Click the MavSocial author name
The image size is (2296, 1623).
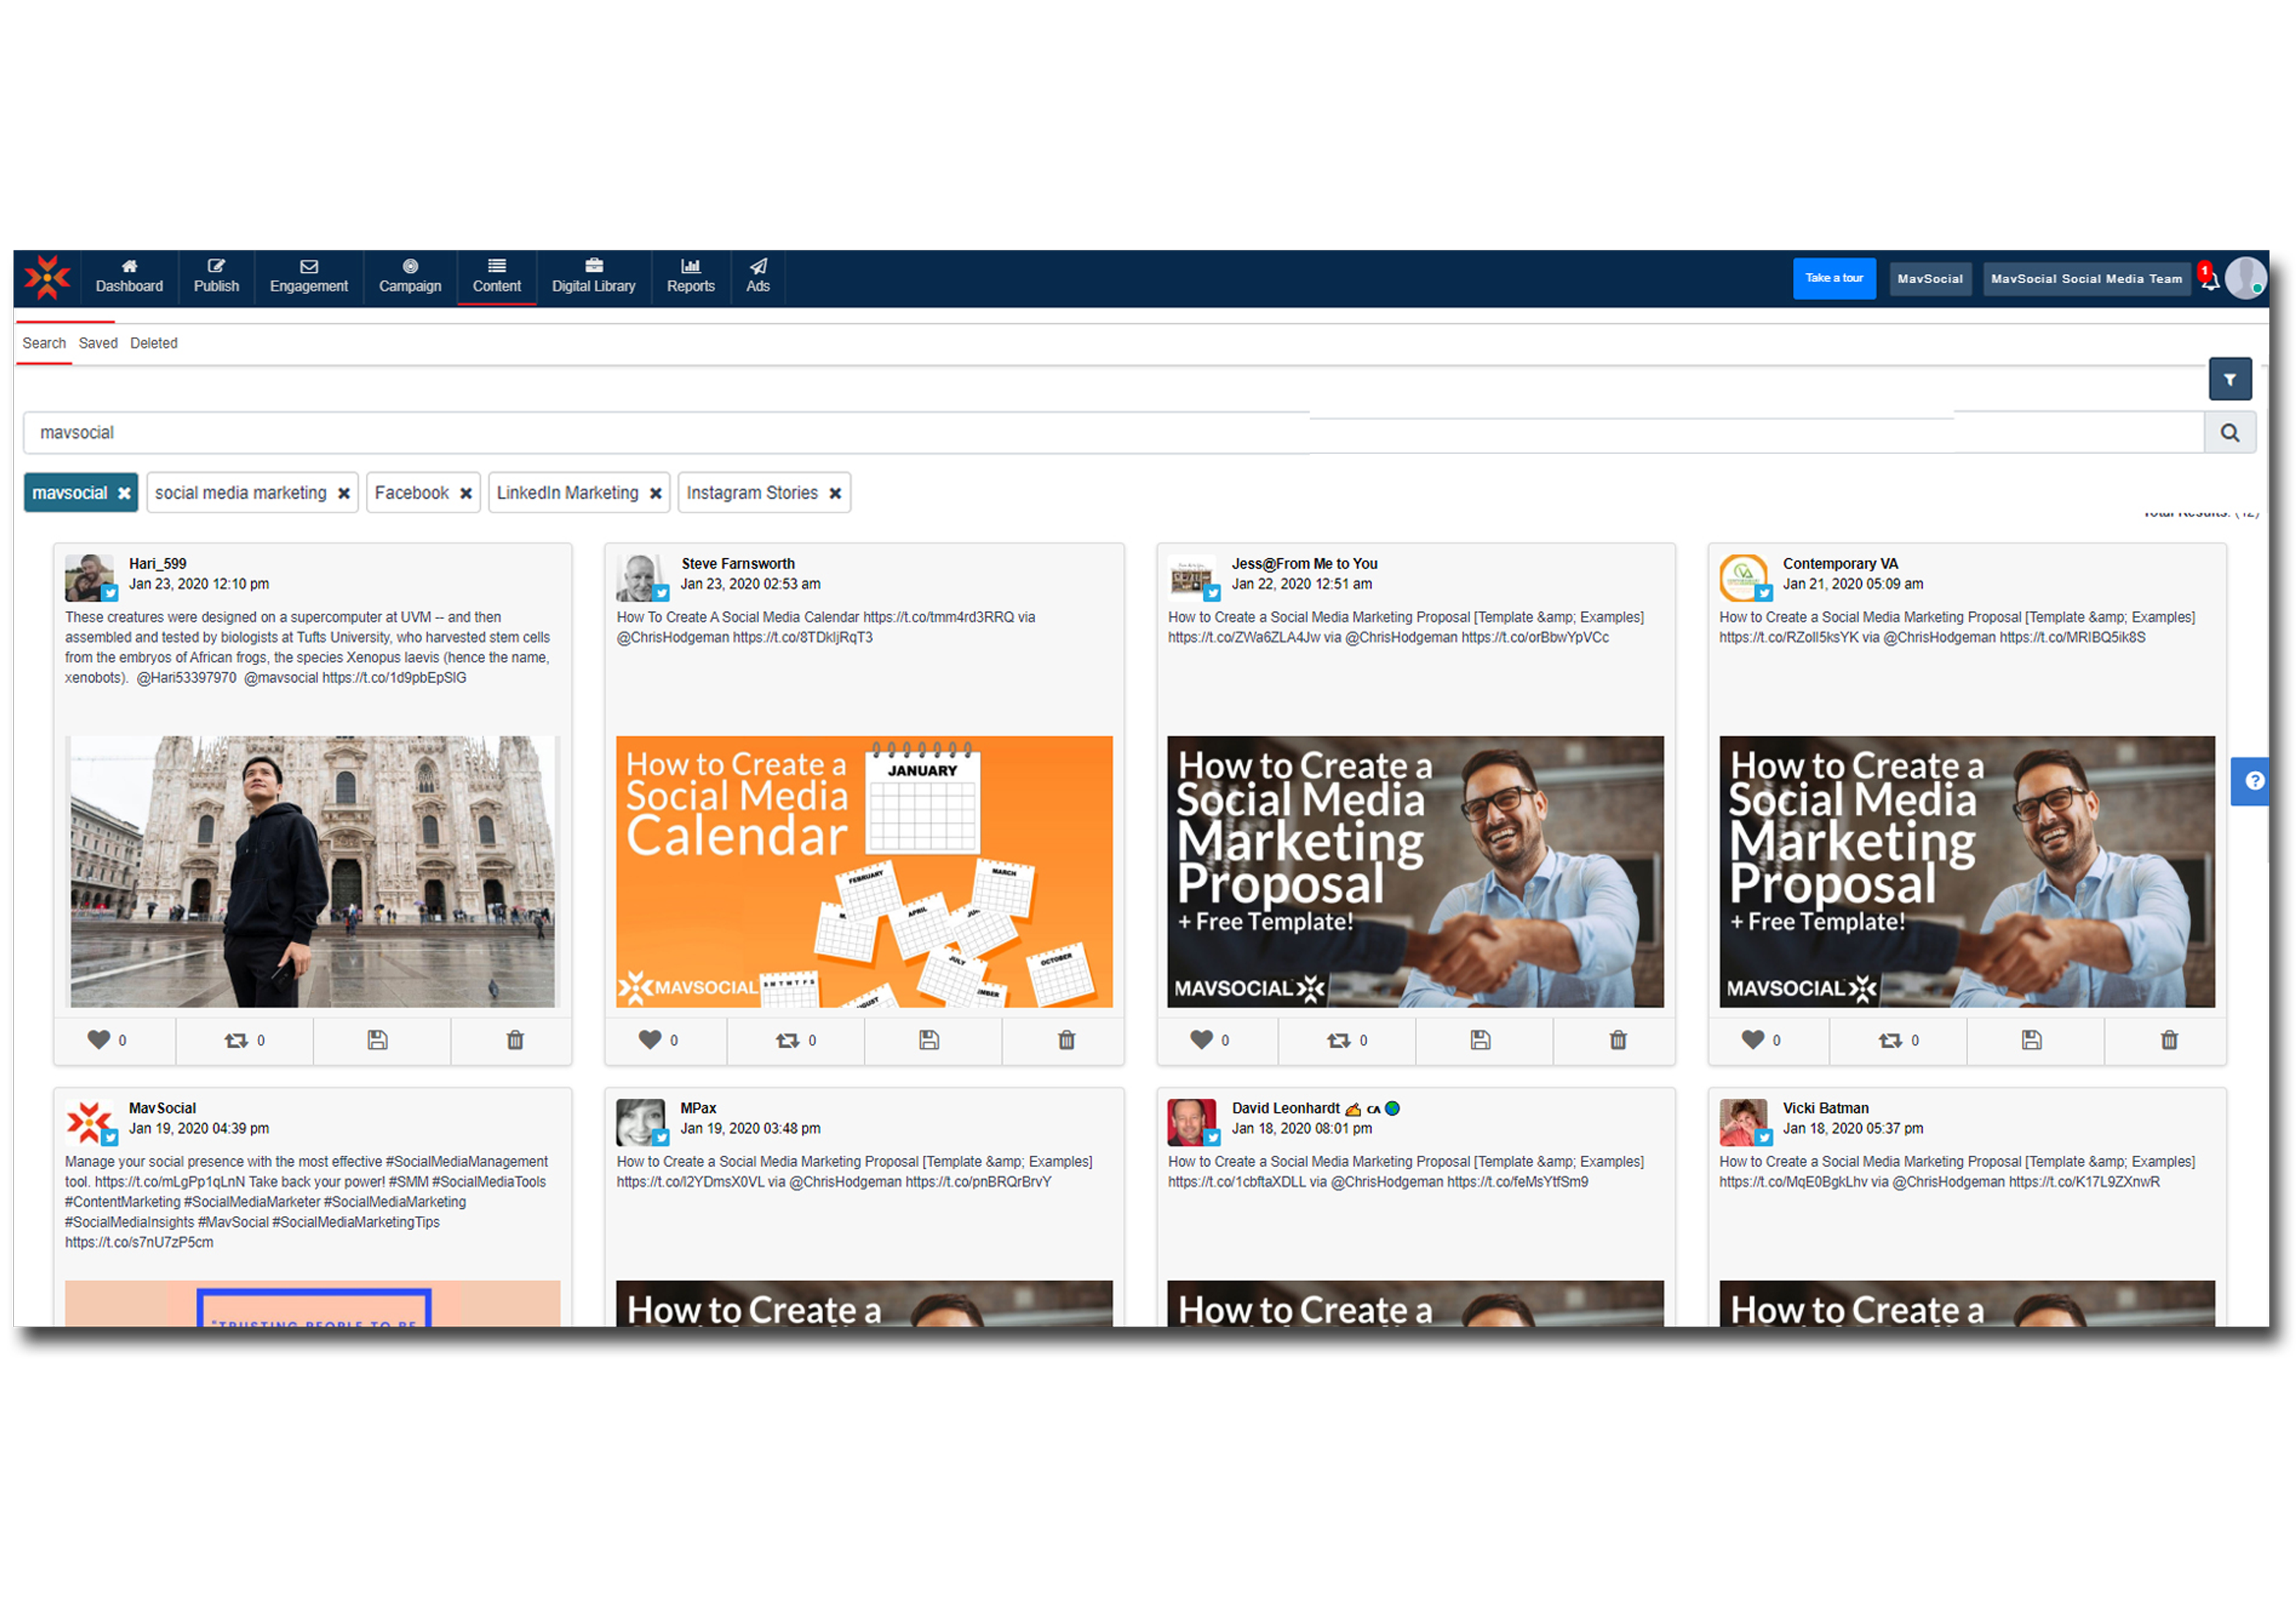coord(162,1108)
